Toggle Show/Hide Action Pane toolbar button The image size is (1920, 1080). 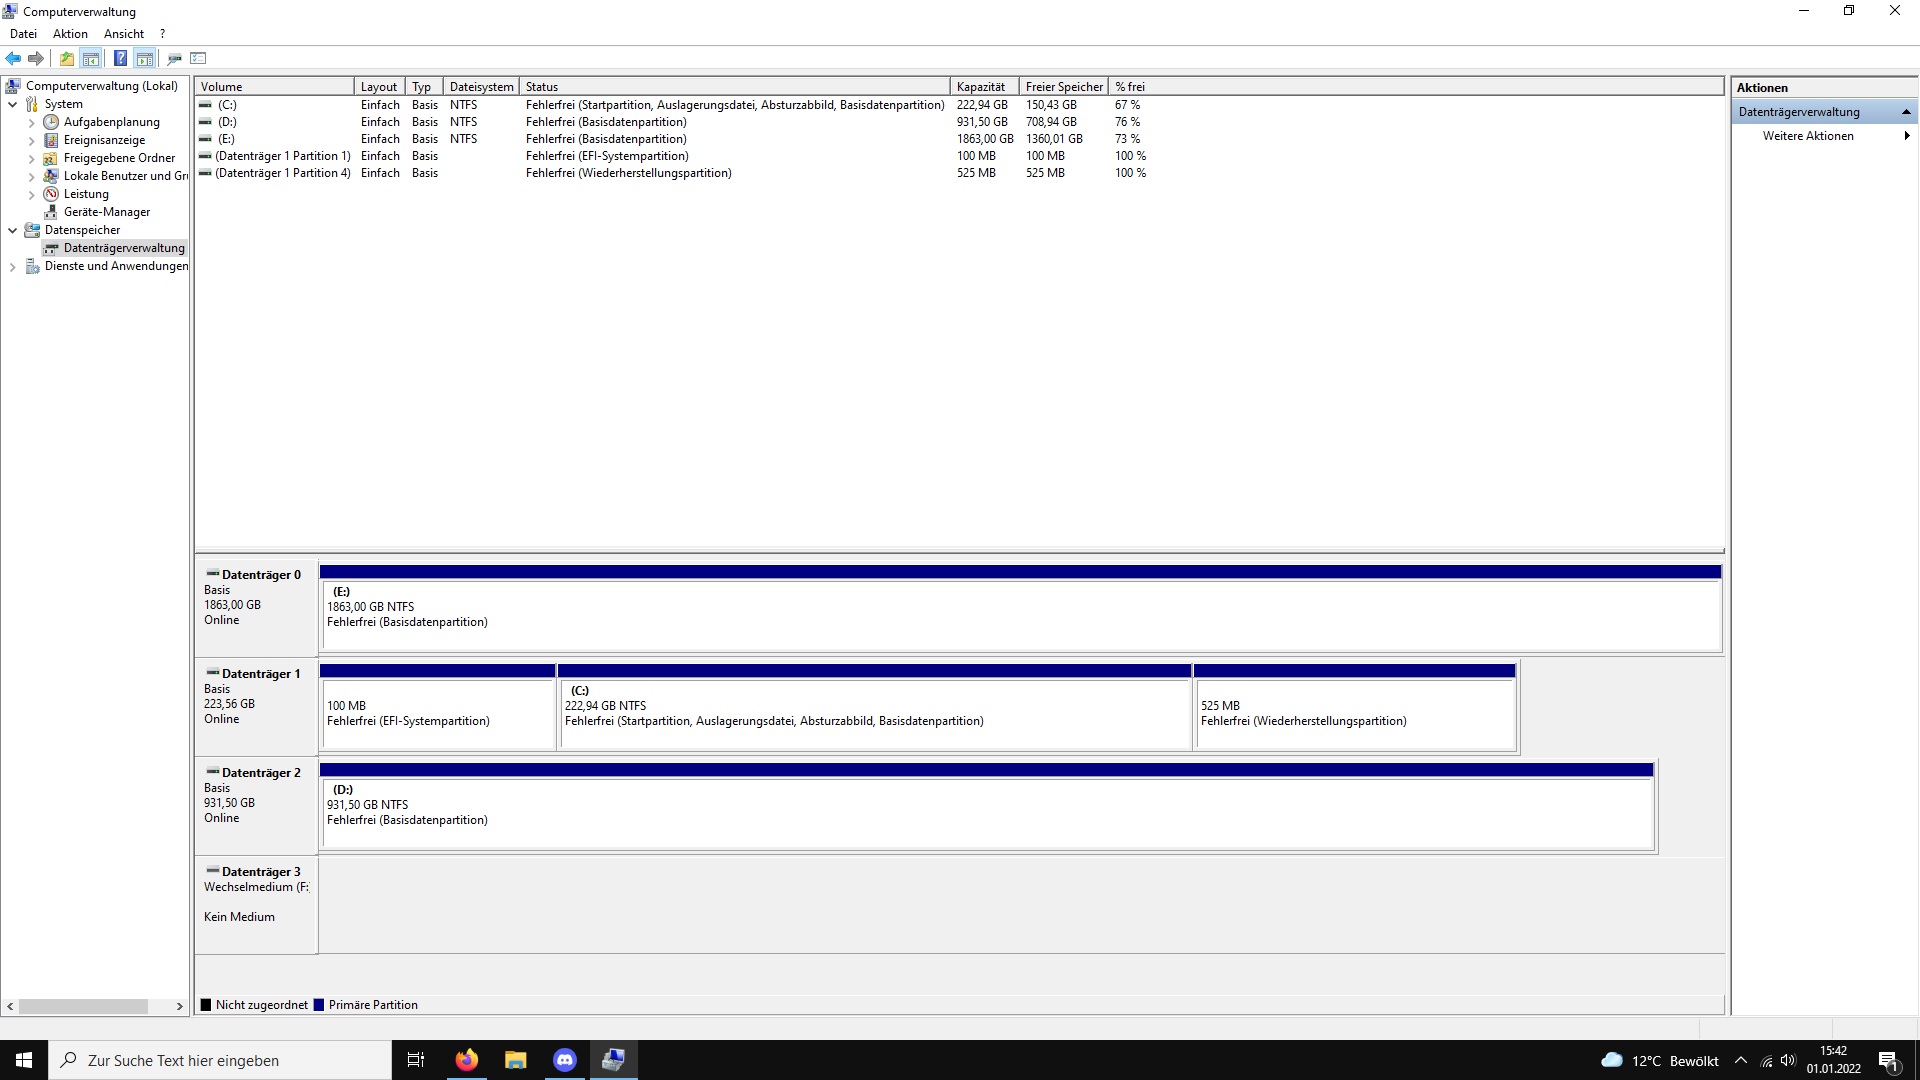145,58
